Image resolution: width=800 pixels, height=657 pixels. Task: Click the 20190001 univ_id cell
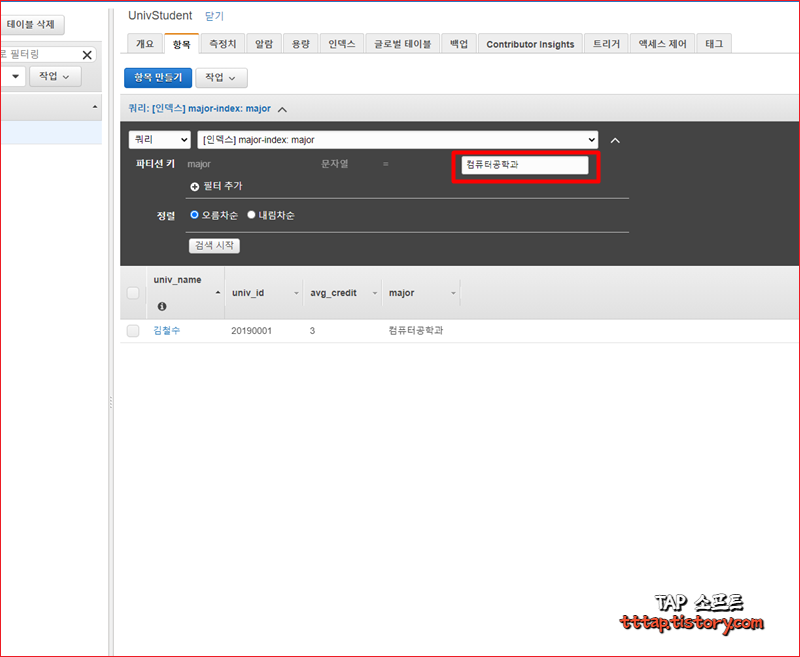[252, 331]
